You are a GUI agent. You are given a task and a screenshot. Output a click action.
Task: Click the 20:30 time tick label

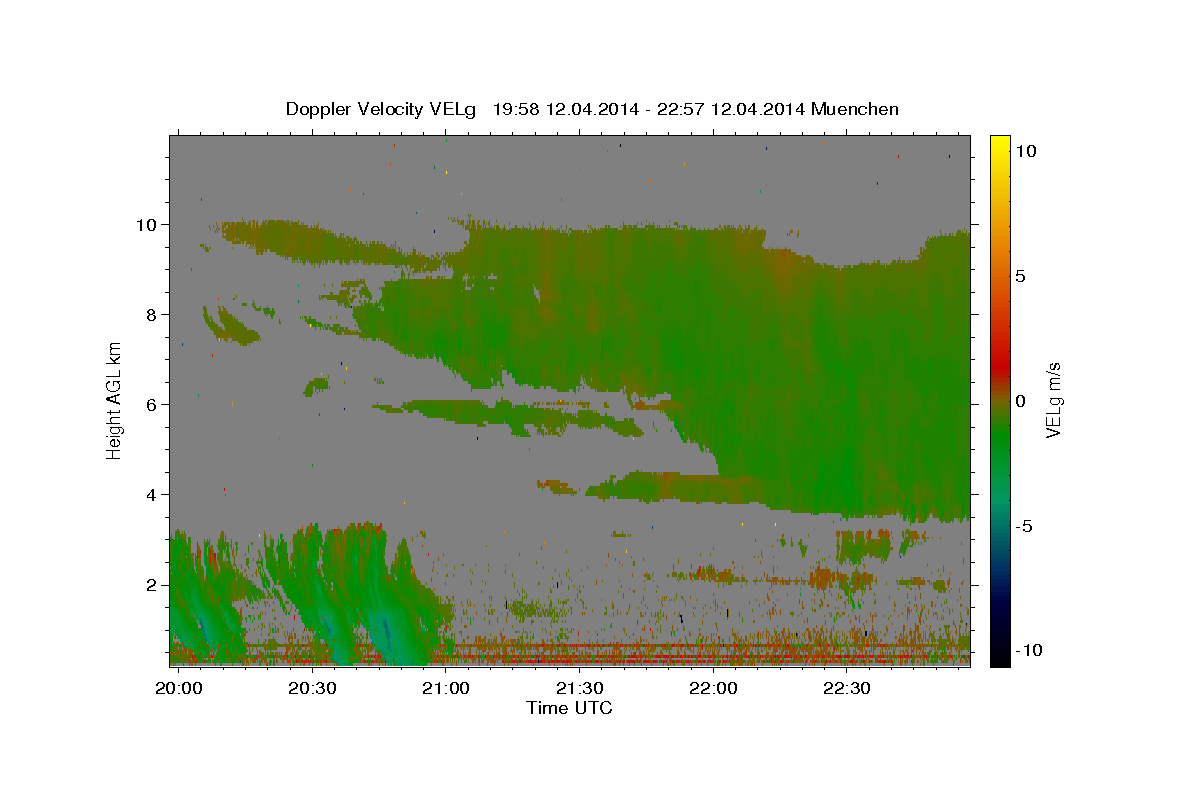(312, 688)
